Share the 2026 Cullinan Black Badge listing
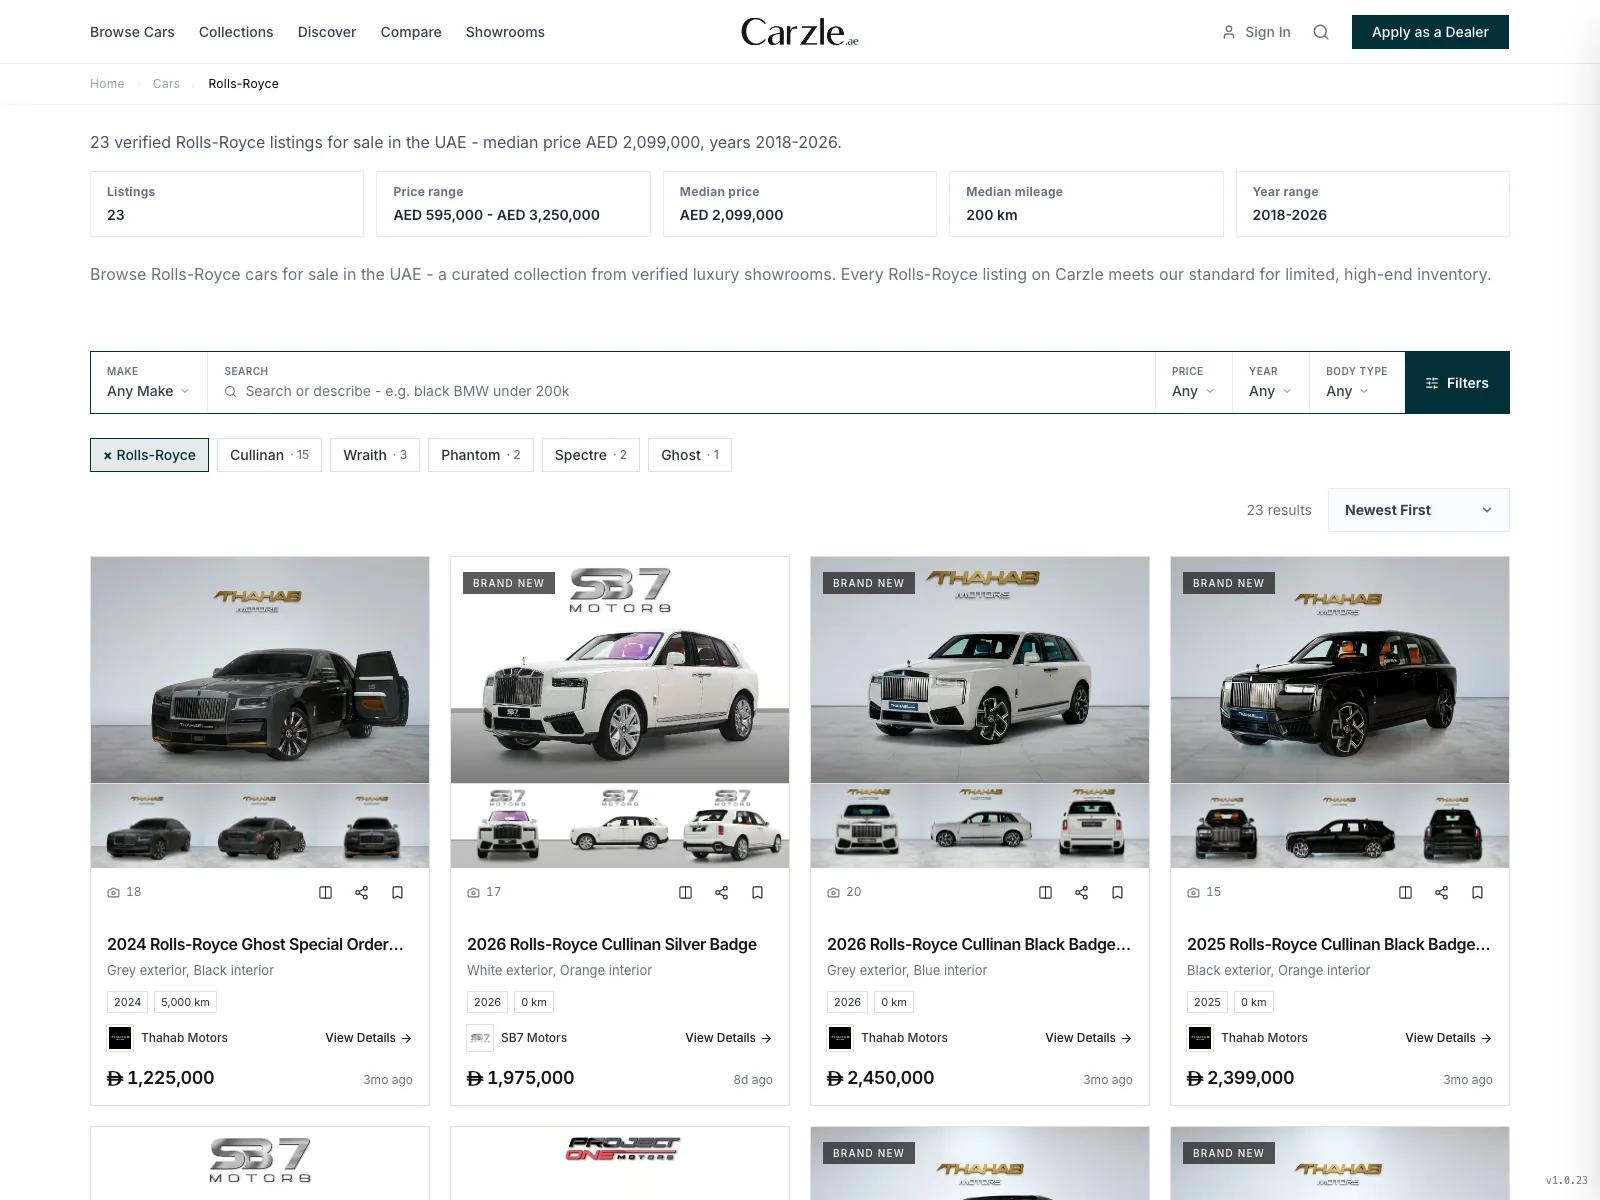1600x1200 pixels. click(1081, 892)
